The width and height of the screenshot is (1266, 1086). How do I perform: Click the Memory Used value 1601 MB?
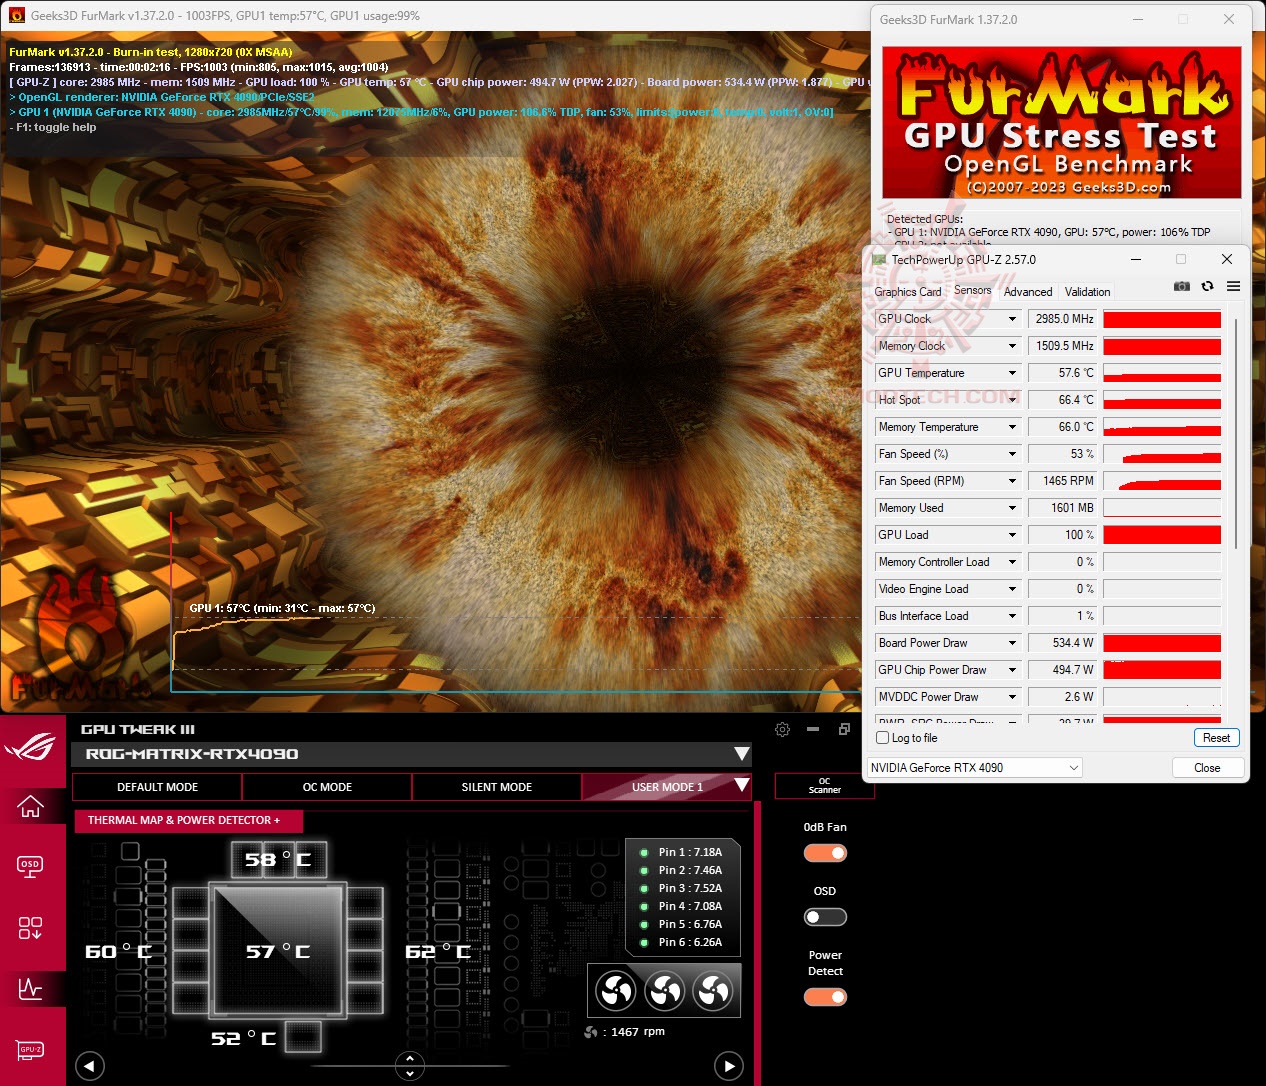tap(1062, 508)
